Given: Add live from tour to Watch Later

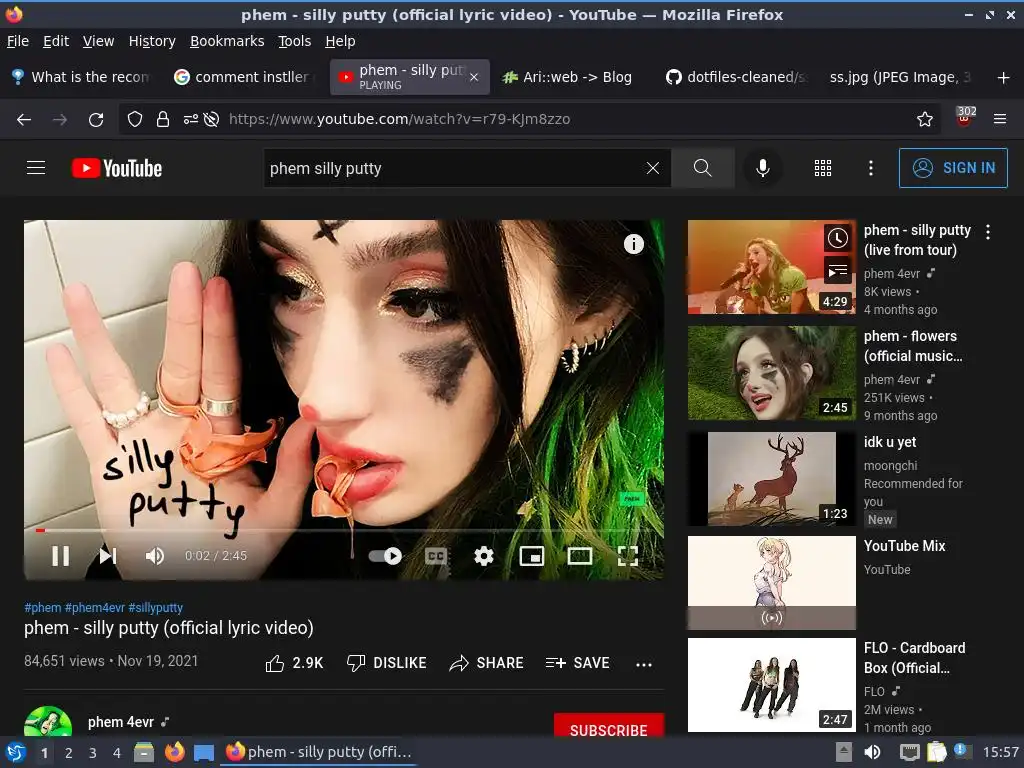Looking at the screenshot, I should pos(838,238).
